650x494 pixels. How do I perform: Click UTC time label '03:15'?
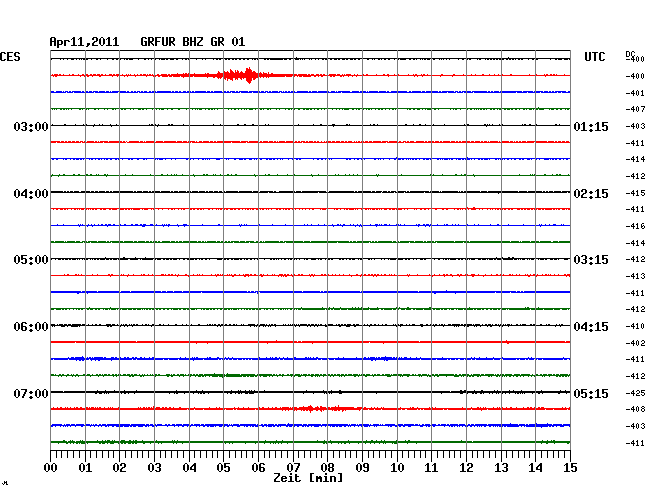click(591, 260)
